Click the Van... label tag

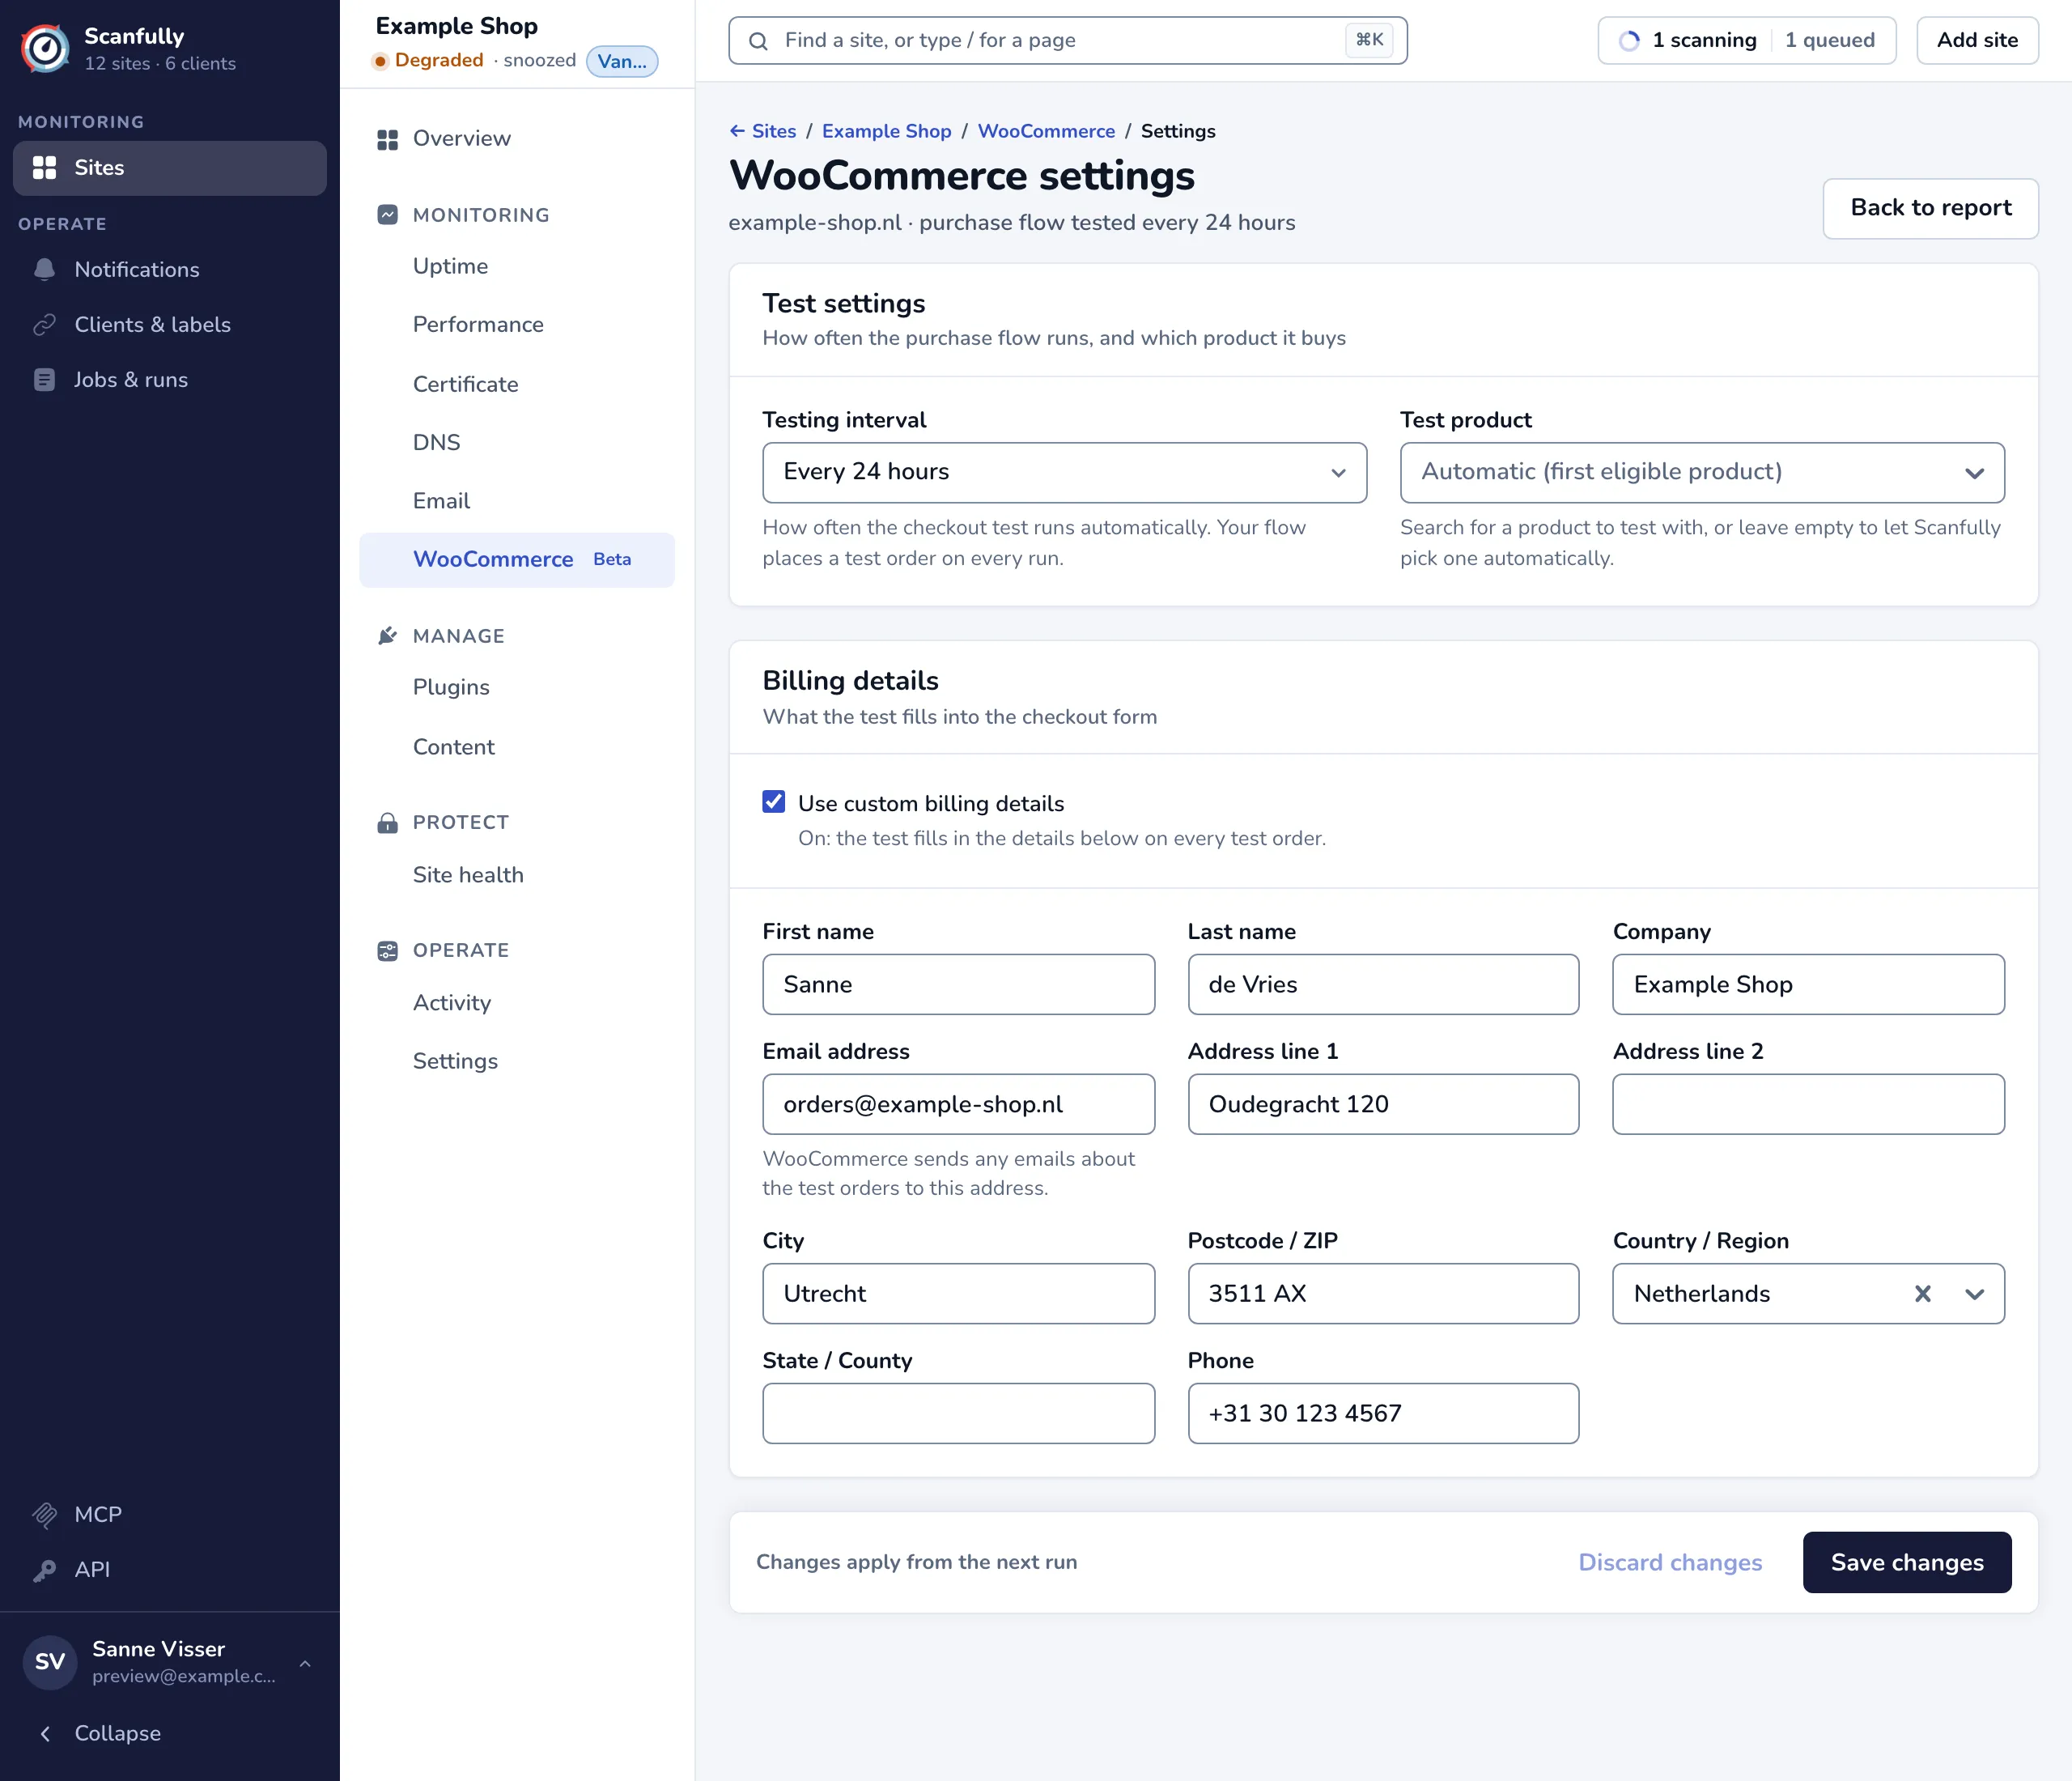[622, 62]
